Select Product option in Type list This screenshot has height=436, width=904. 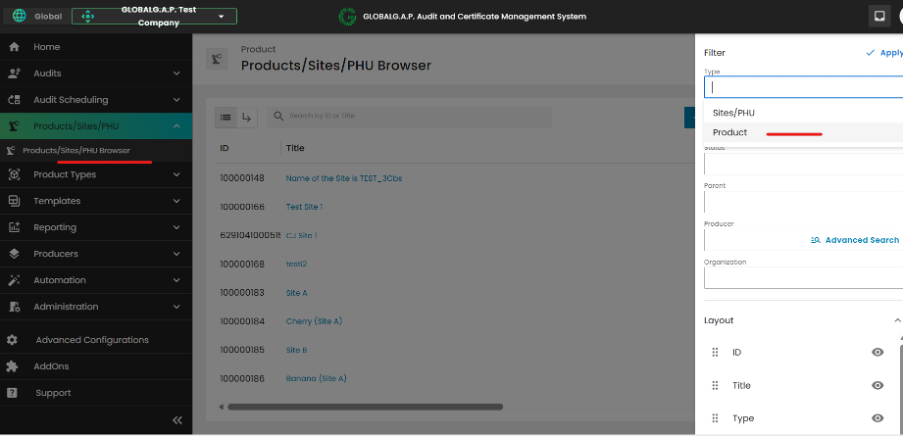[x=730, y=133]
